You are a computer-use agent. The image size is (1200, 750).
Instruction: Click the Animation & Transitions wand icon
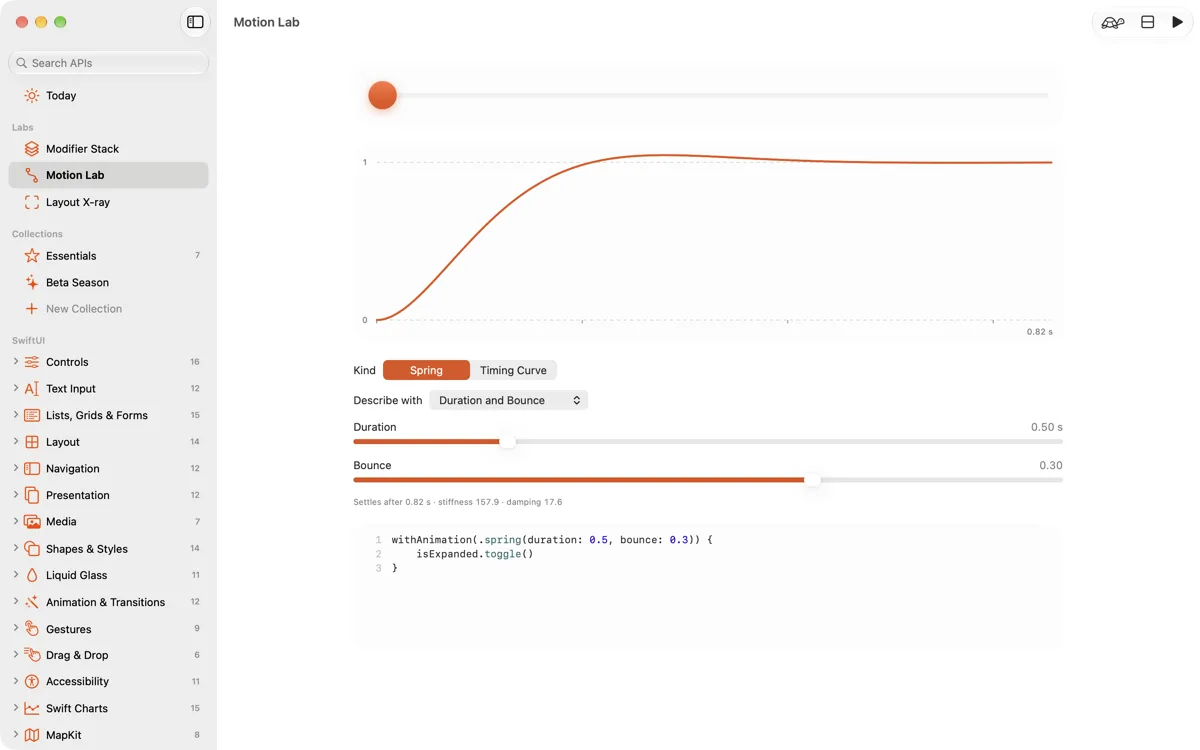point(32,602)
